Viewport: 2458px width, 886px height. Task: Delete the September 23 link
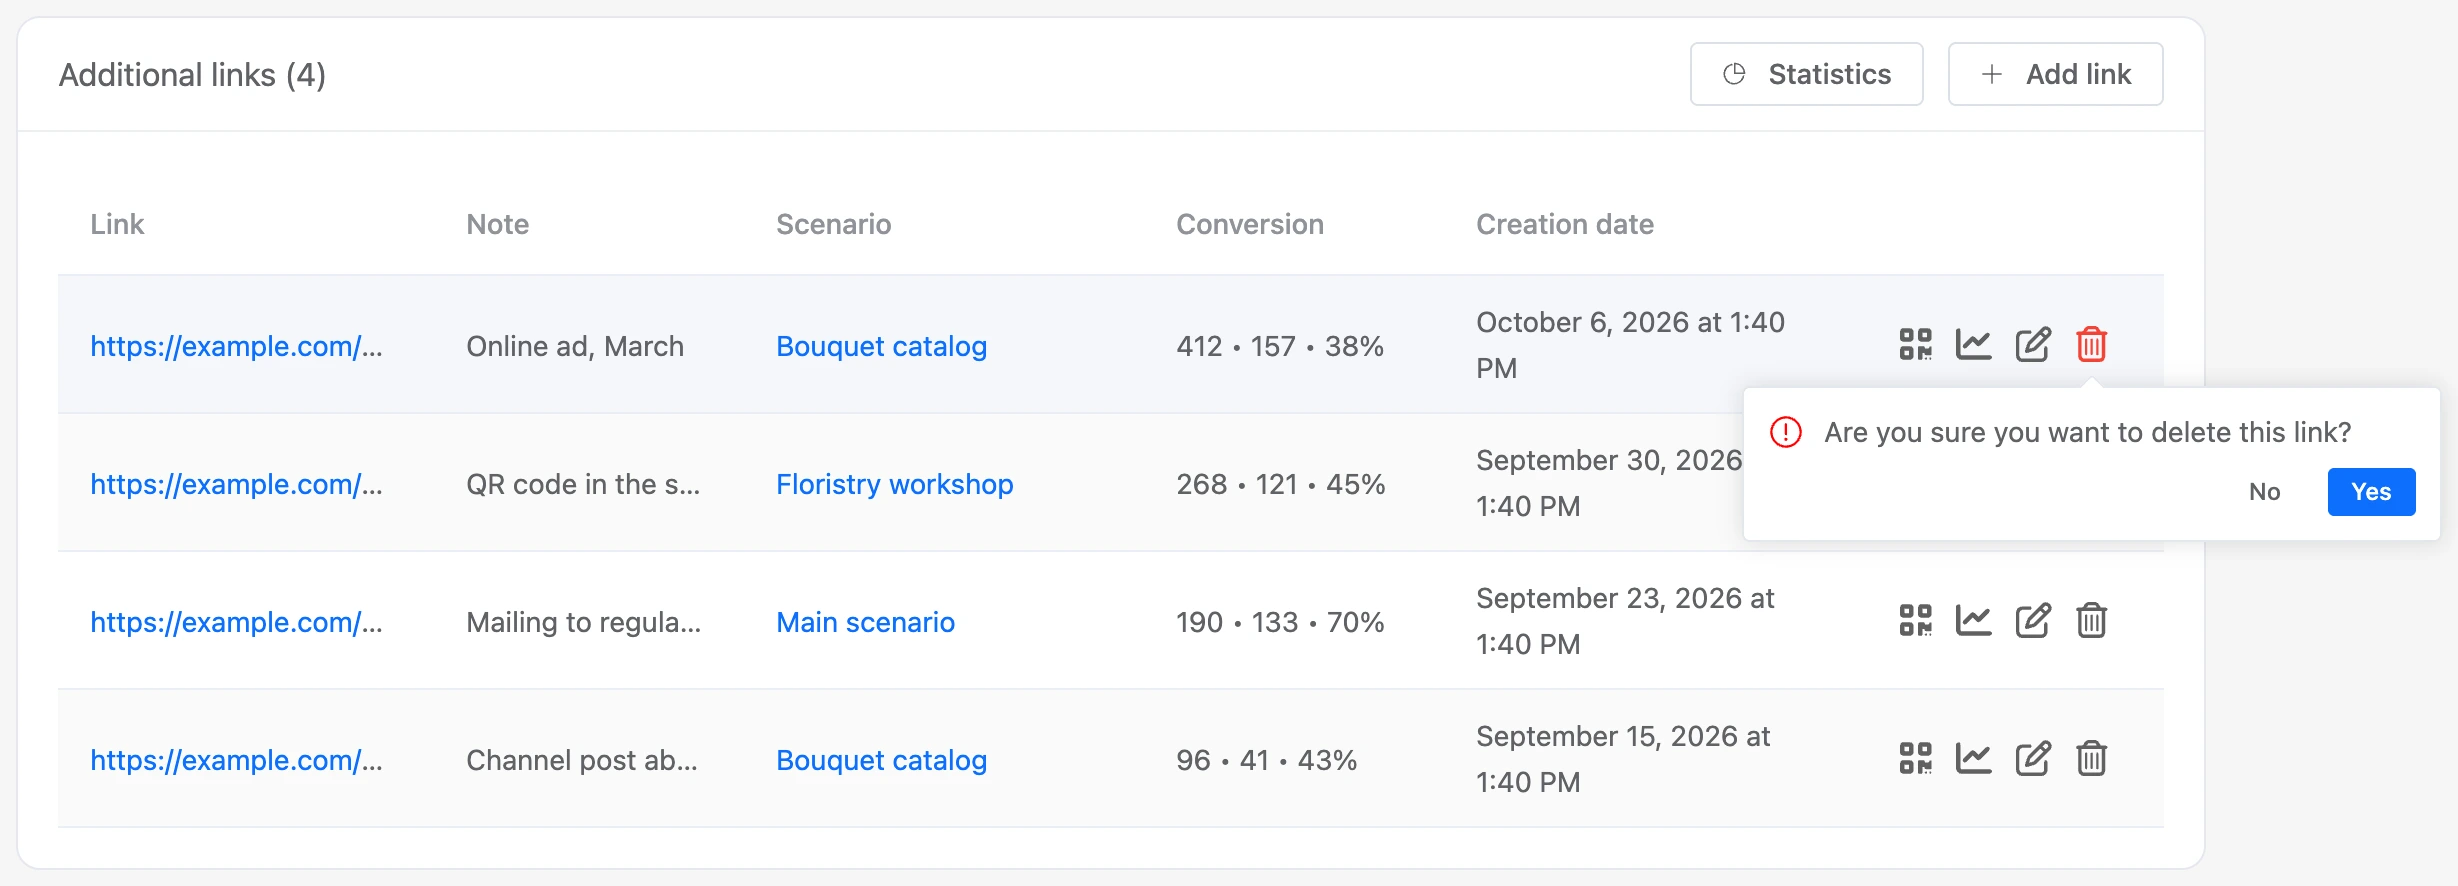point(2091,621)
